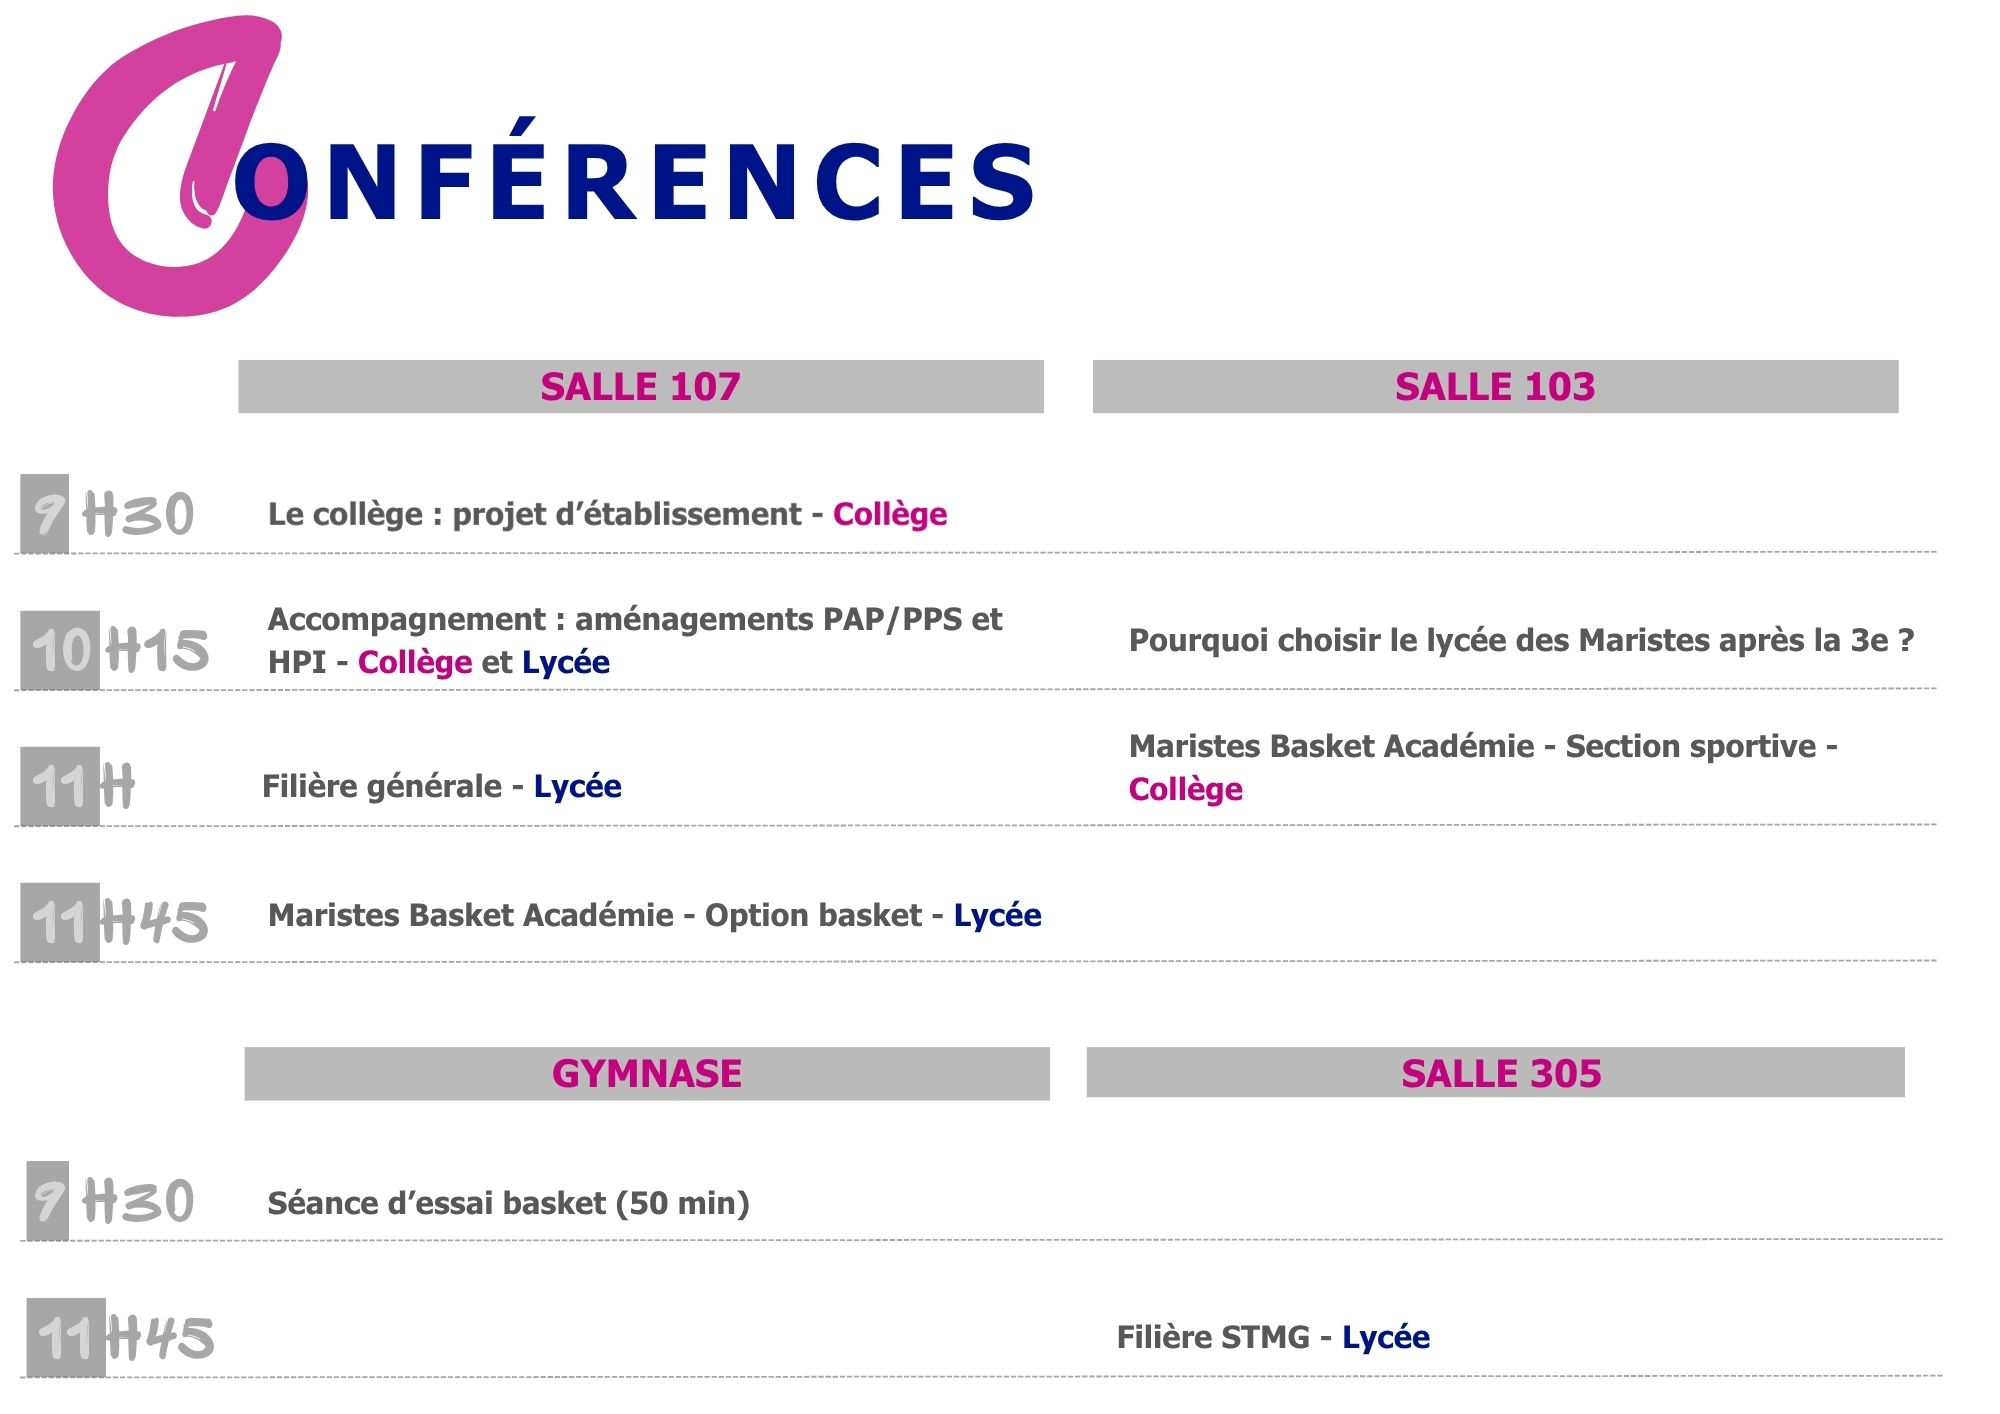This screenshot has height=1414, width=2000.
Task: Click the 9H30 badge beside the collège project session
Action: click(x=108, y=514)
